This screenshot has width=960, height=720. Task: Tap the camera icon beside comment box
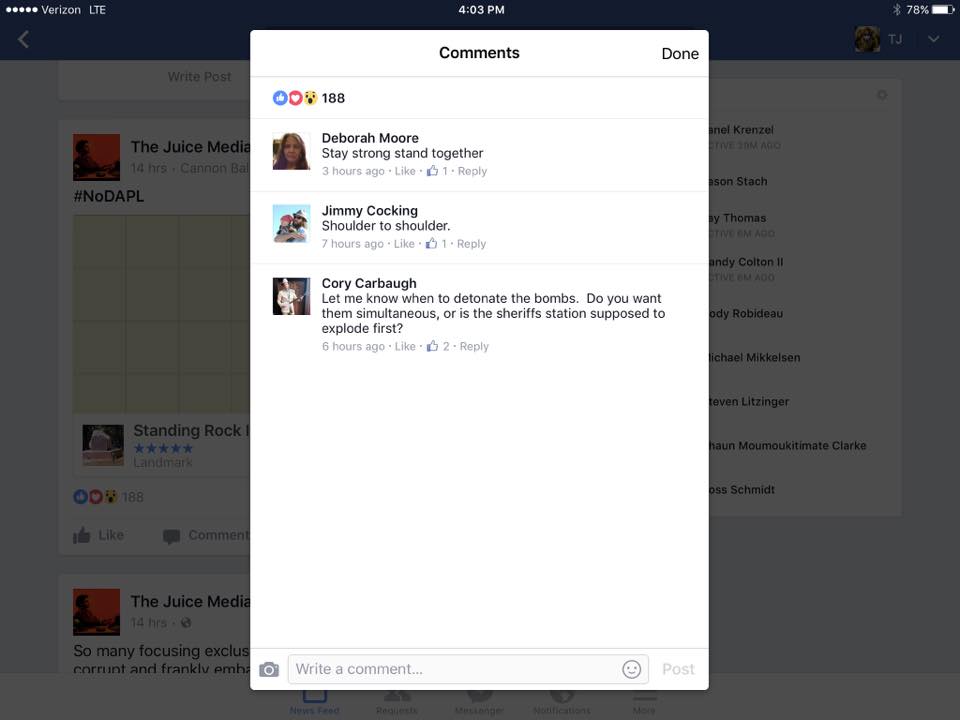click(269, 669)
